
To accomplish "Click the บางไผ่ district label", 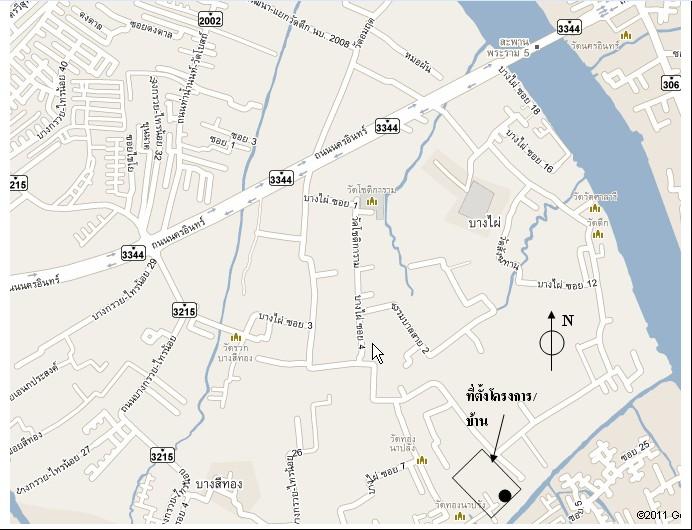I will click(485, 222).
